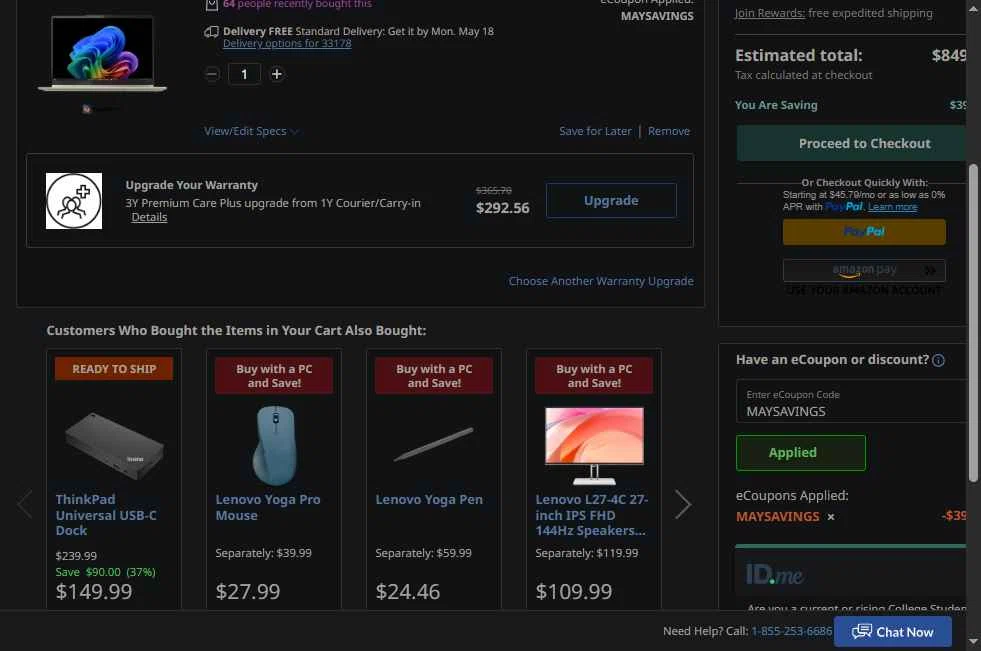Click the $109.99 monitor price
The image size is (981, 651).
coord(574,592)
